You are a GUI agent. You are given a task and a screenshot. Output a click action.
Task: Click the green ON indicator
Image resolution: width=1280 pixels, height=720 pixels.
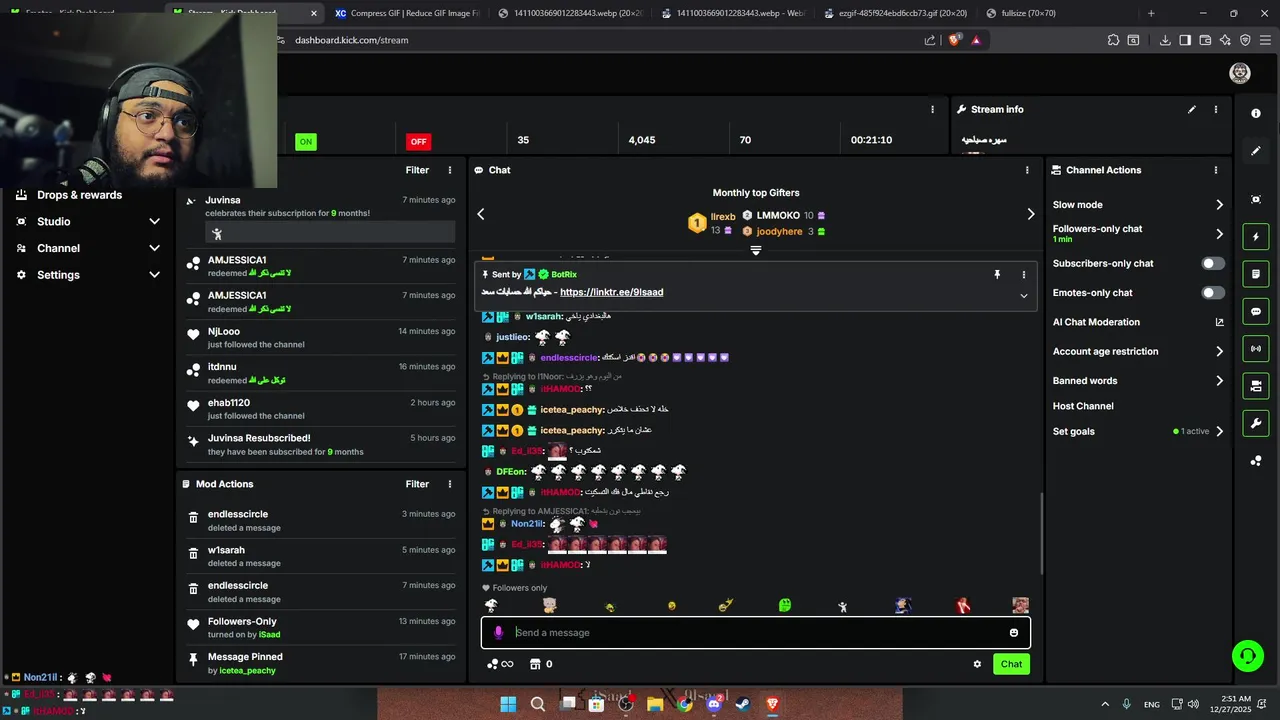pyautogui.click(x=306, y=141)
